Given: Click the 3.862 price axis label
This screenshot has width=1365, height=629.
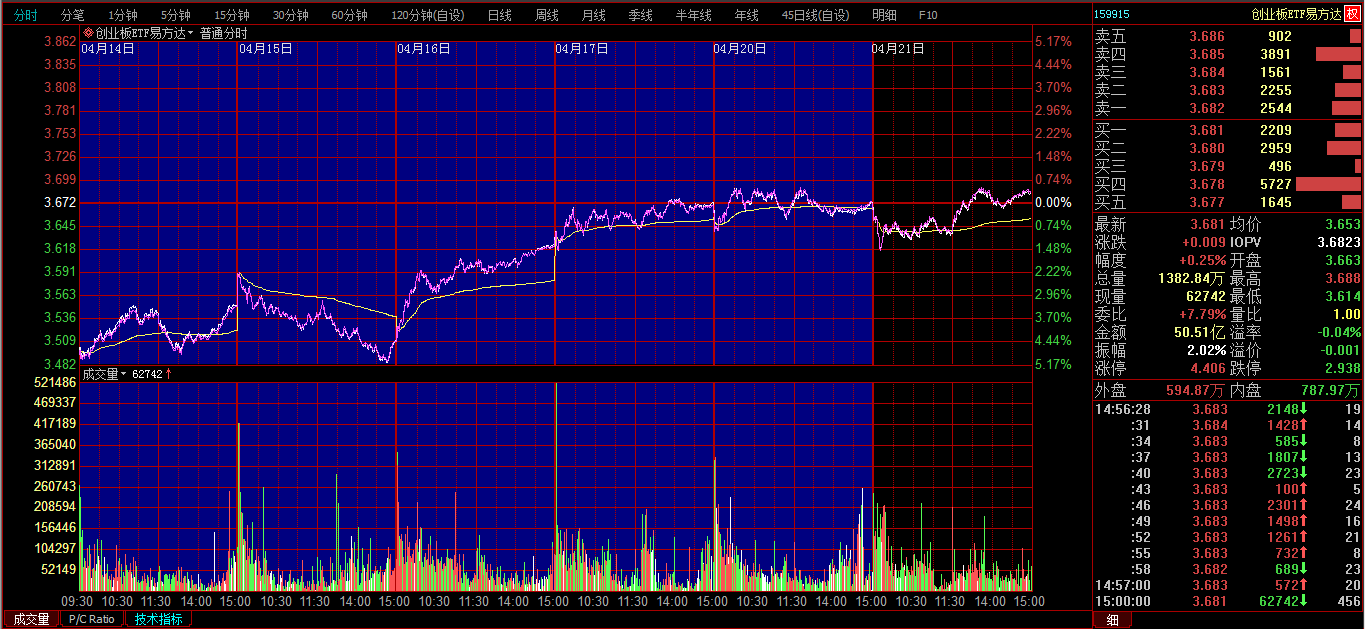Looking at the screenshot, I should point(60,41).
